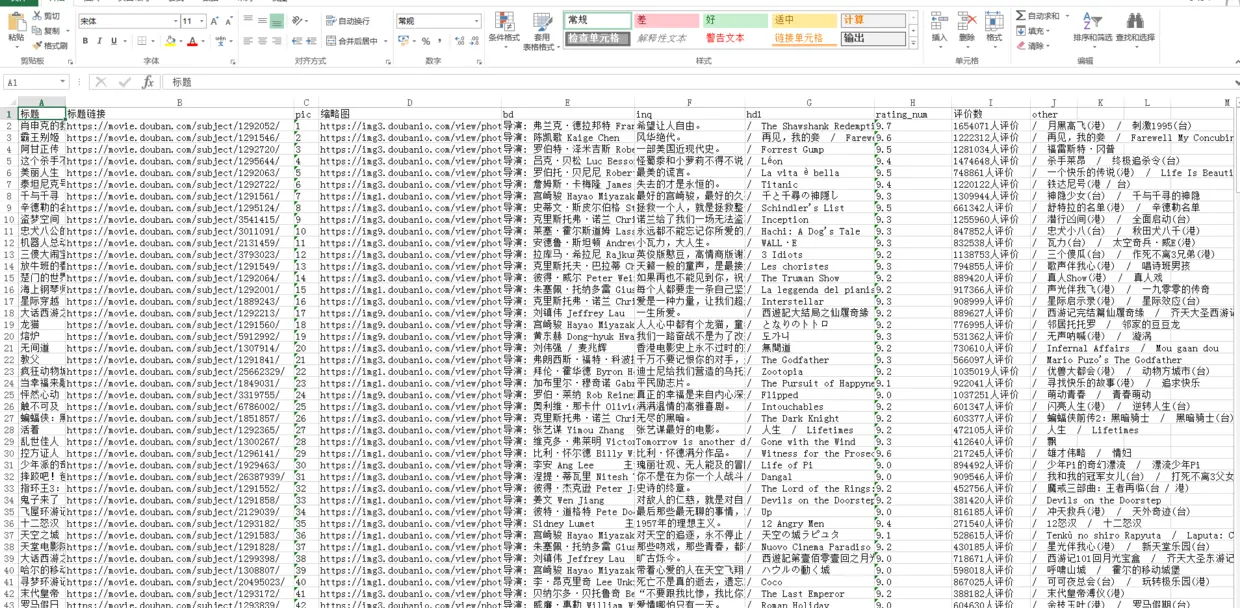Click the fill color bucket swatch
The image size is (1240, 608).
169,41
